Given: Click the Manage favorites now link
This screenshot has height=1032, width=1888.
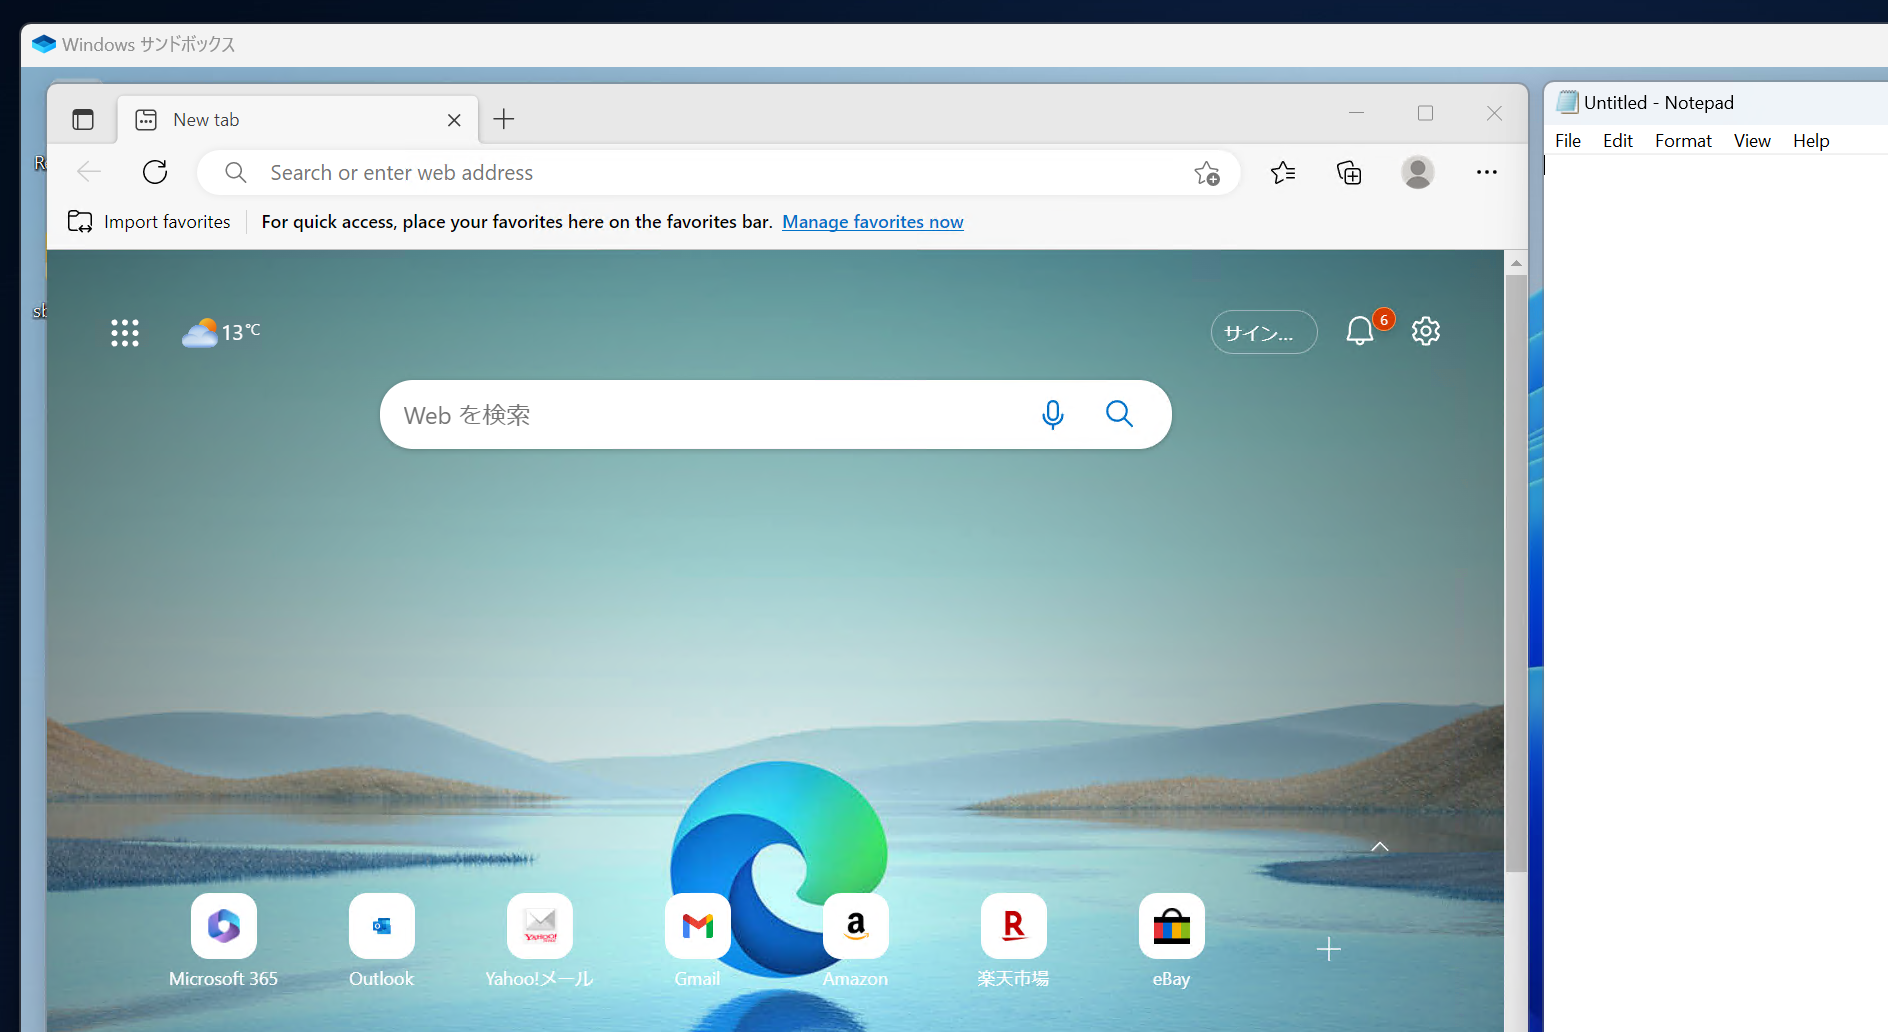Looking at the screenshot, I should [x=872, y=221].
